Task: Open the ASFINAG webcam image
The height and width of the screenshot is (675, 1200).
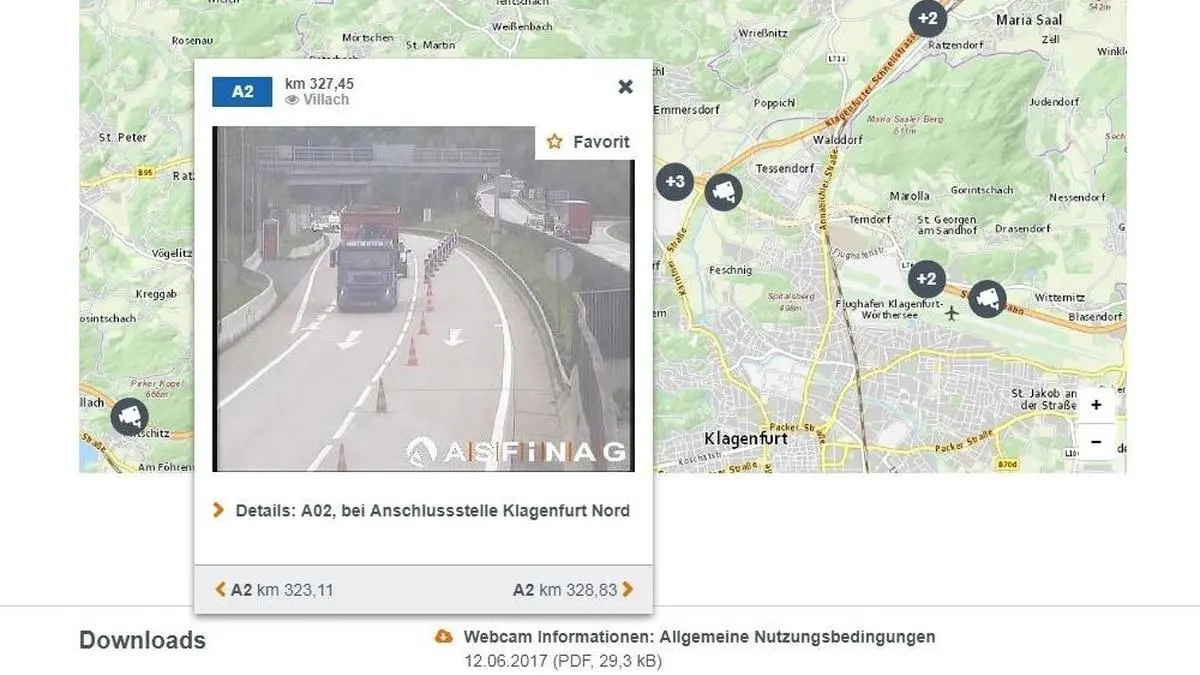Action: tap(424, 299)
